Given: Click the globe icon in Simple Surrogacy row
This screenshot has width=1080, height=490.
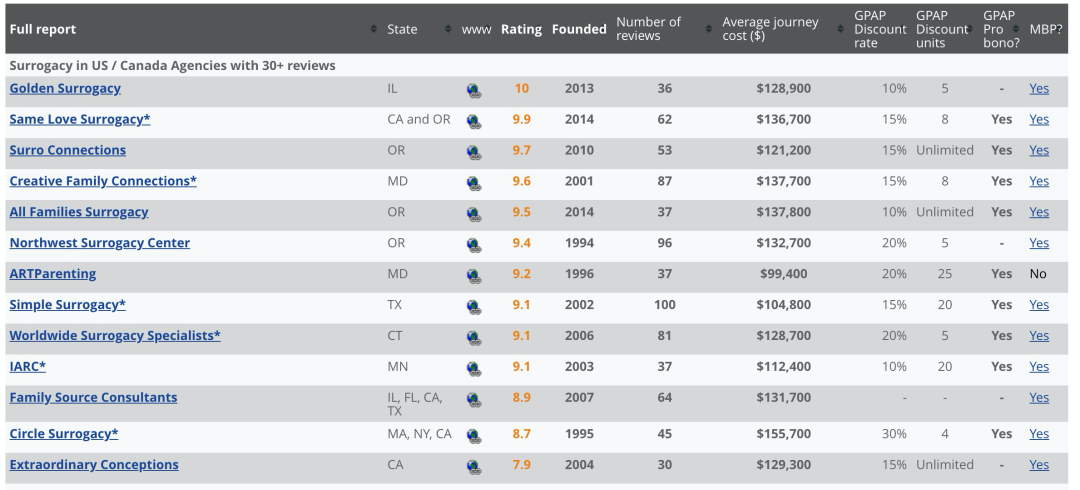Looking at the screenshot, I should pyautogui.click(x=474, y=306).
